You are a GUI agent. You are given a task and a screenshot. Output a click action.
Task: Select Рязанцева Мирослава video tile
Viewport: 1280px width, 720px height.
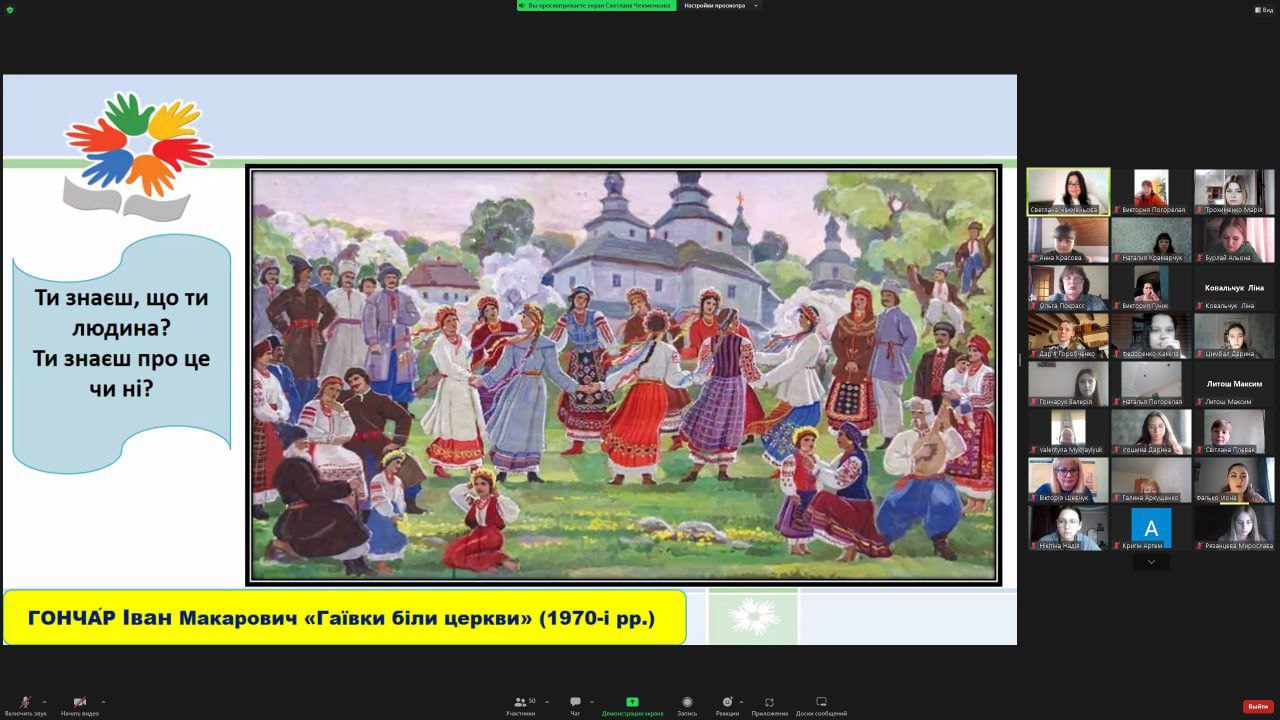pos(1234,528)
